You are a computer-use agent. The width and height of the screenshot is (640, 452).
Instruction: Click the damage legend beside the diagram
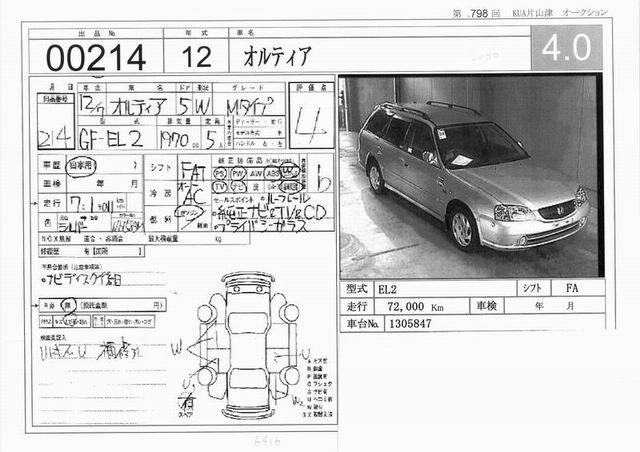(x=320, y=388)
